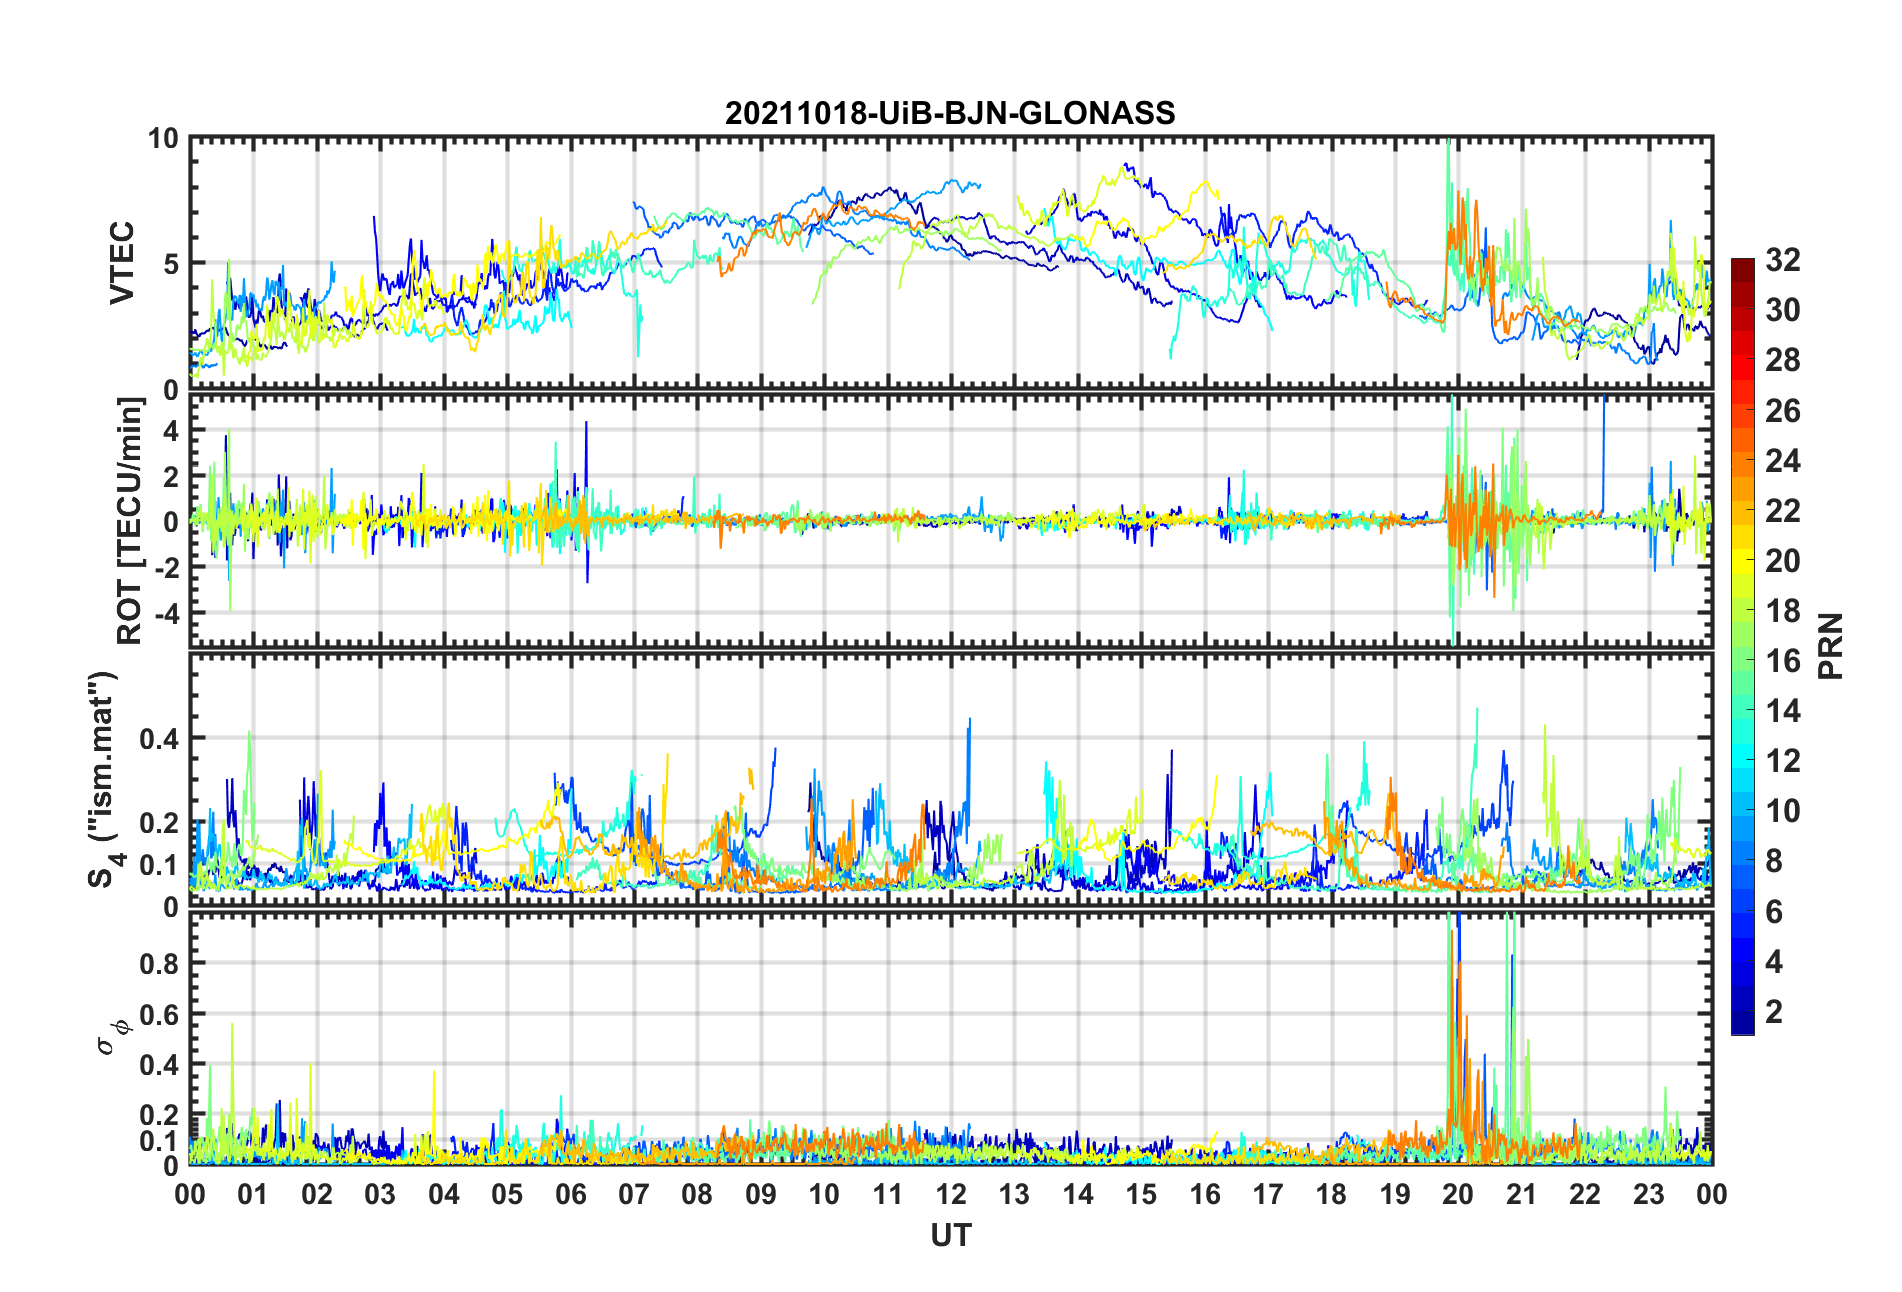The image size is (1902, 1292).
Task: Click colorbar tick label 10
Action: [x=1783, y=811]
